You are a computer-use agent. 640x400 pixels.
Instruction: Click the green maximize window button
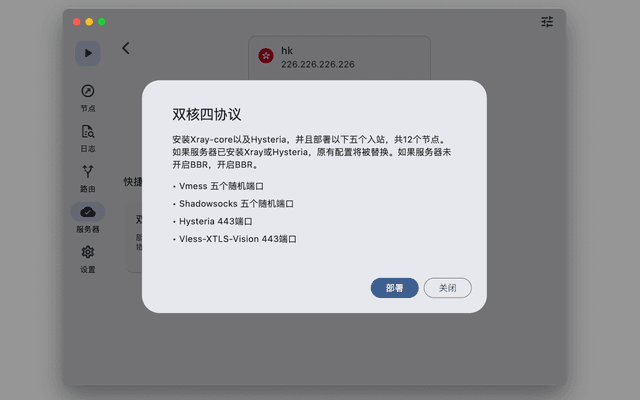click(102, 22)
